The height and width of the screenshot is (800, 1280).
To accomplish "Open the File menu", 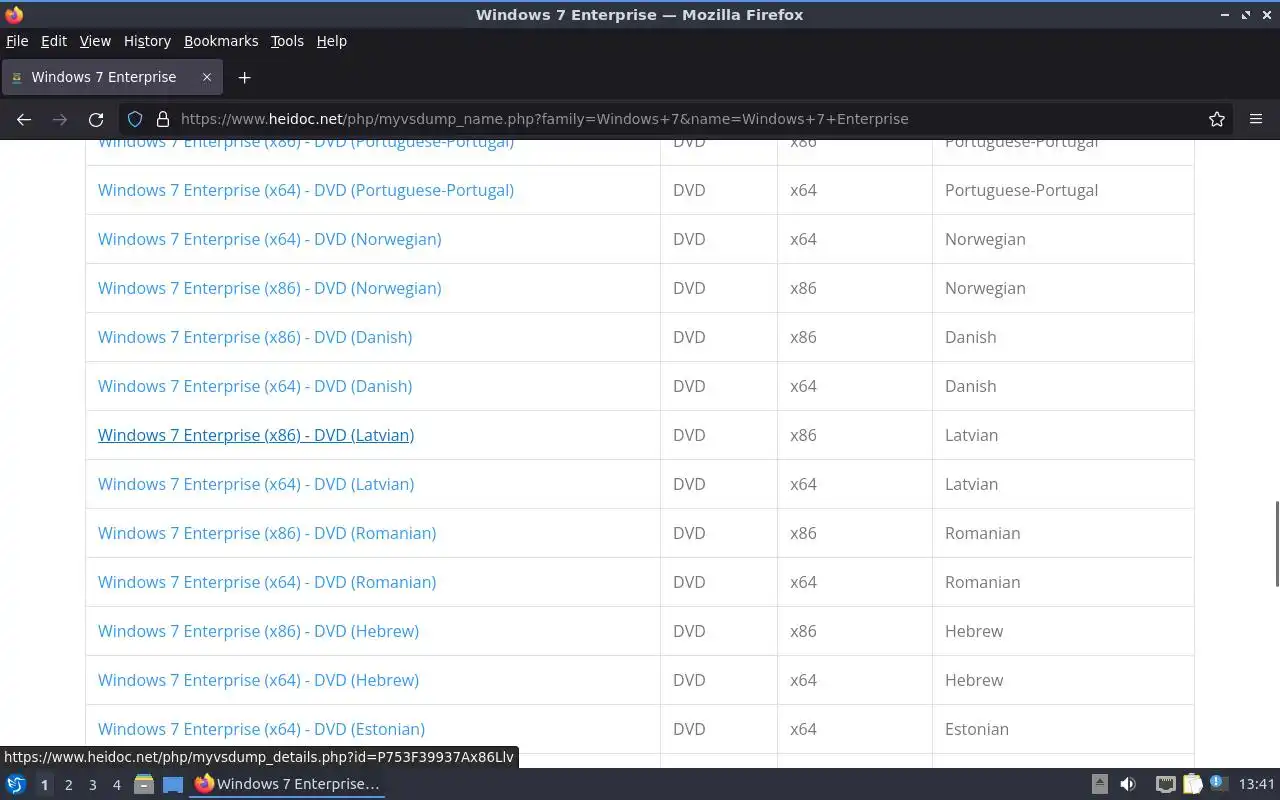I will tap(17, 41).
